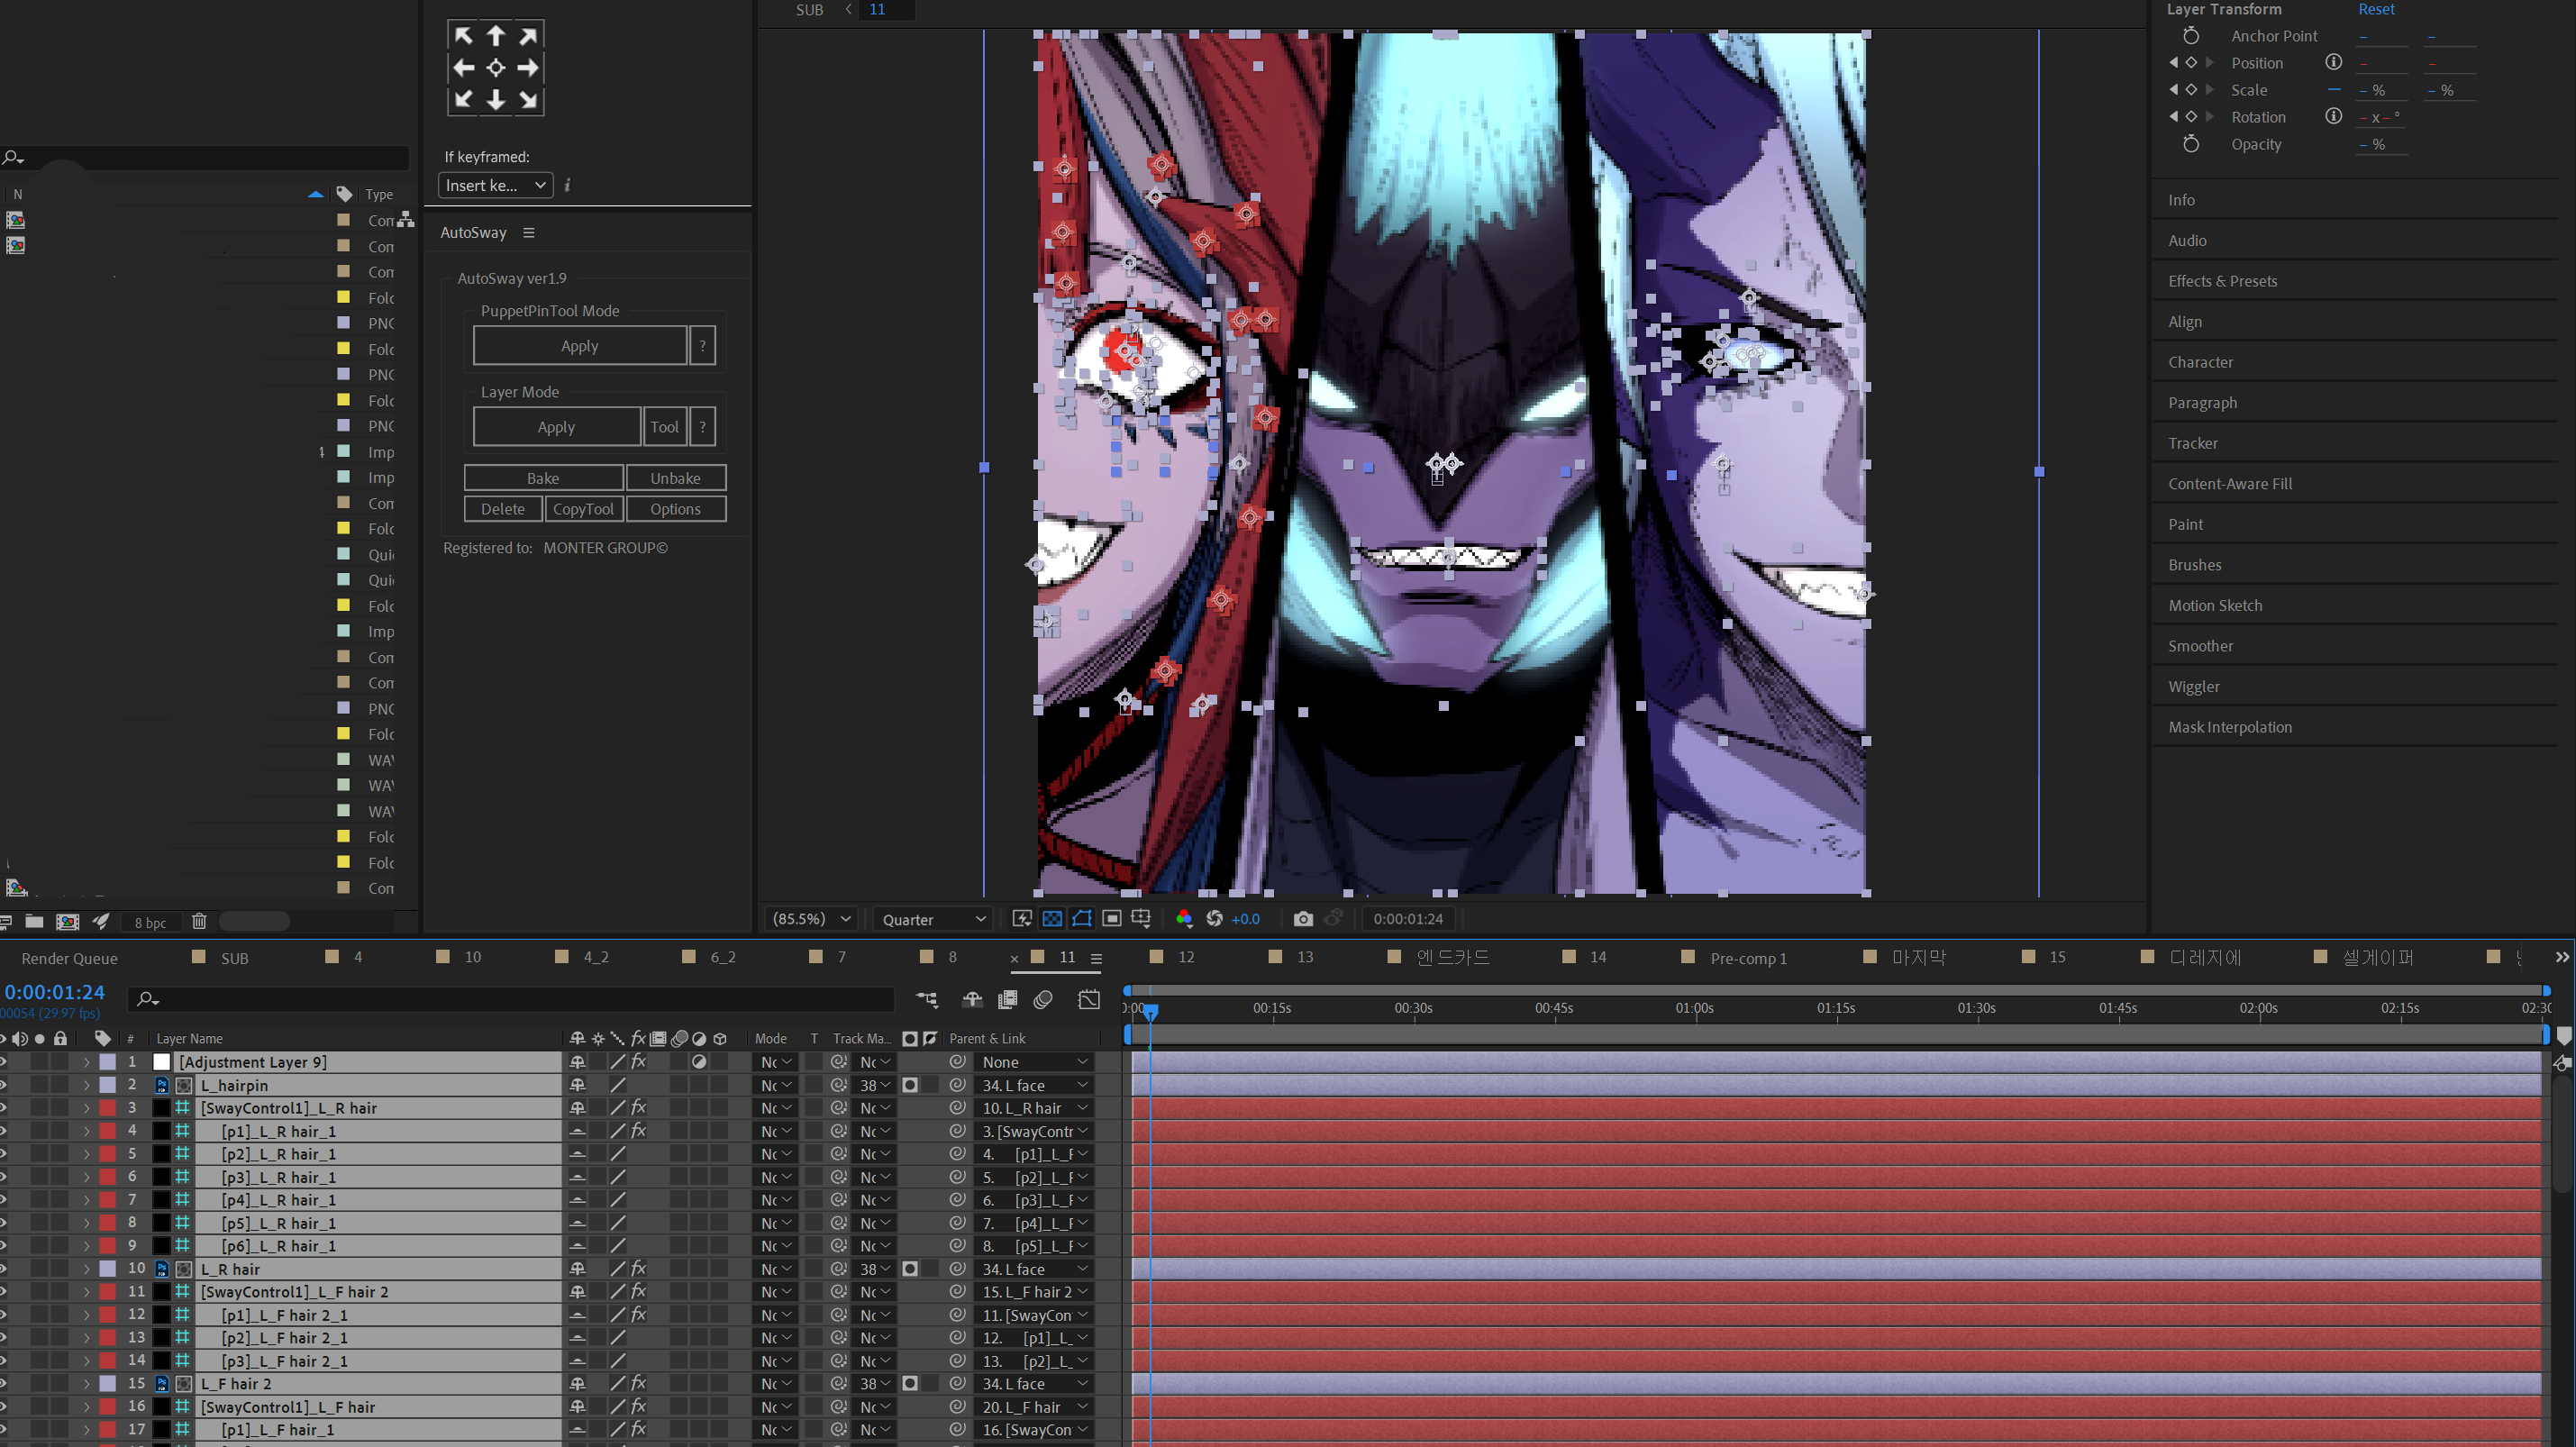Click the center anchor point icon

495,67
